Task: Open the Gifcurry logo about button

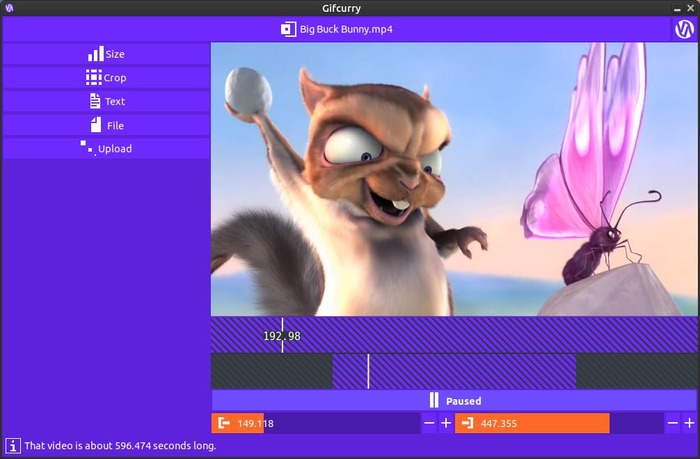Action: [x=684, y=29]
